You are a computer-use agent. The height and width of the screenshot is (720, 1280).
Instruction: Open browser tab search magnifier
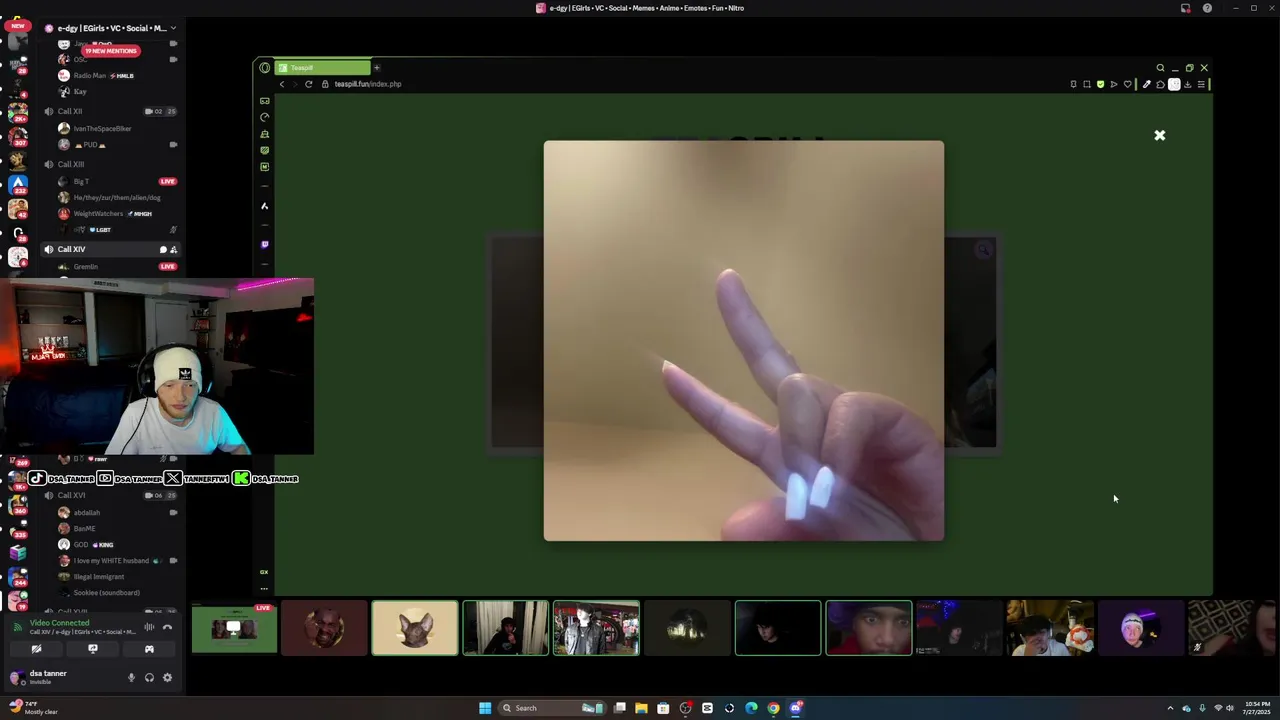[1160, 68]
